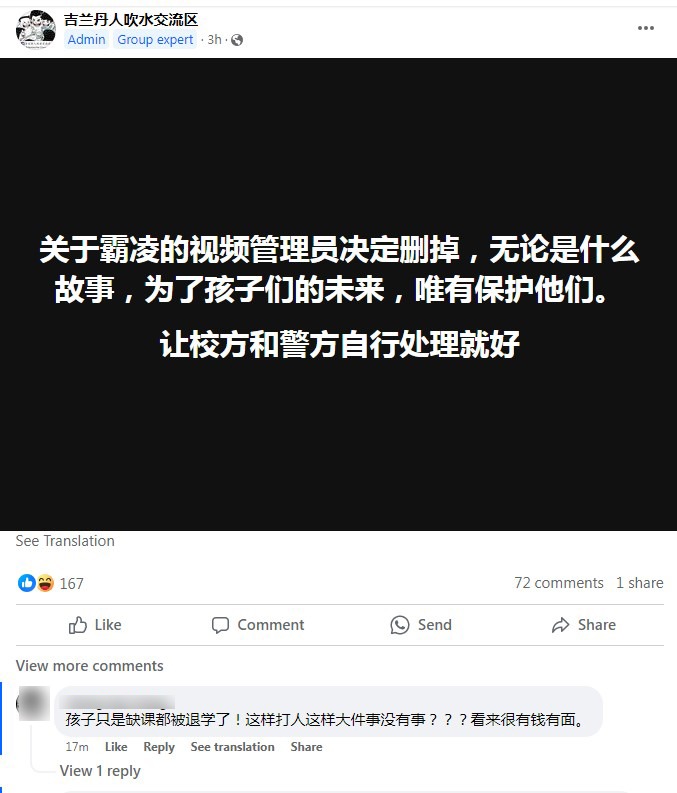Open the three-dot post options menu
The height and width of the screenshot is (793, 677).
[646, 28]
